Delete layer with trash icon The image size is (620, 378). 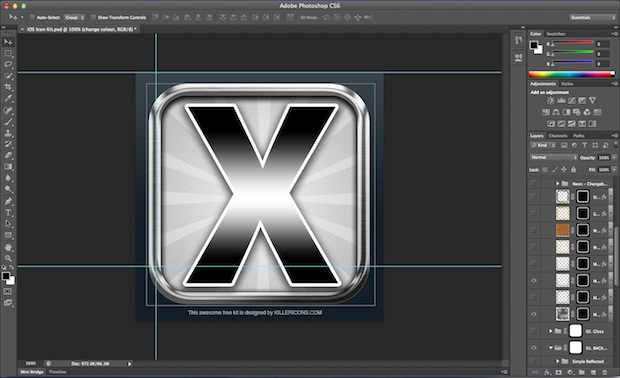pos(605,372)
